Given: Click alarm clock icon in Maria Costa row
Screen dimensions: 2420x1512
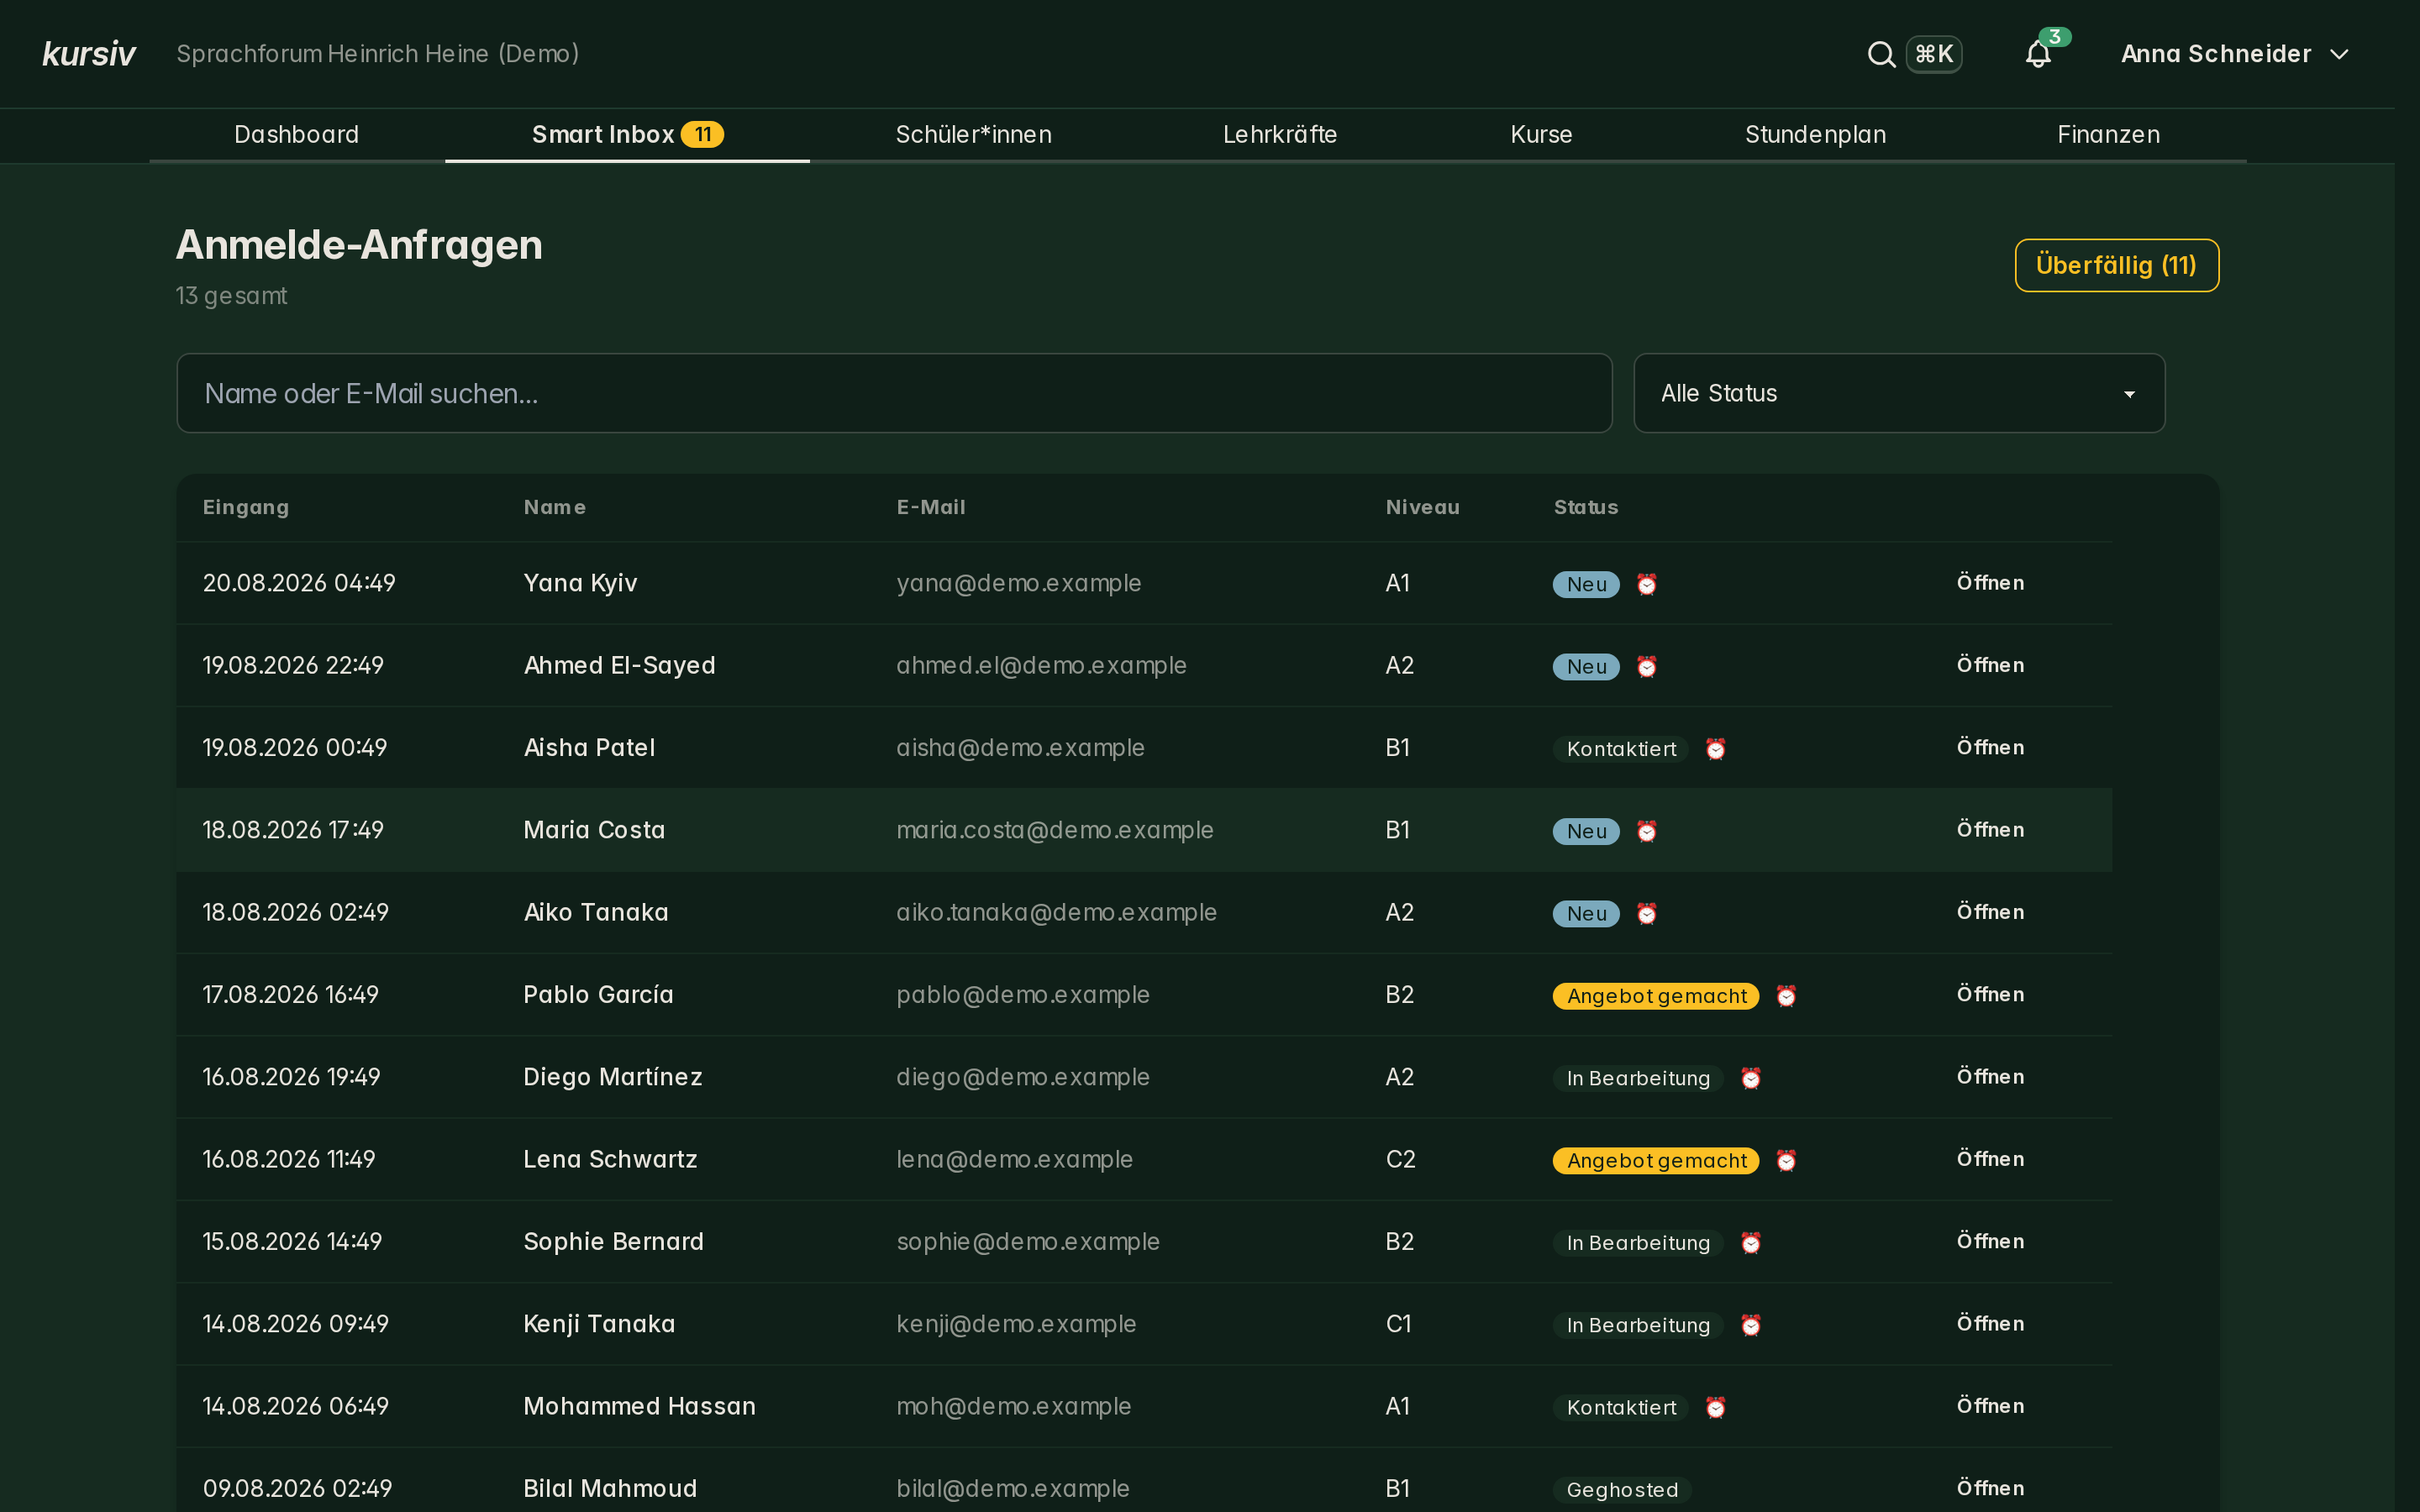Looking at the screenshot, I should pos(1646,831).
